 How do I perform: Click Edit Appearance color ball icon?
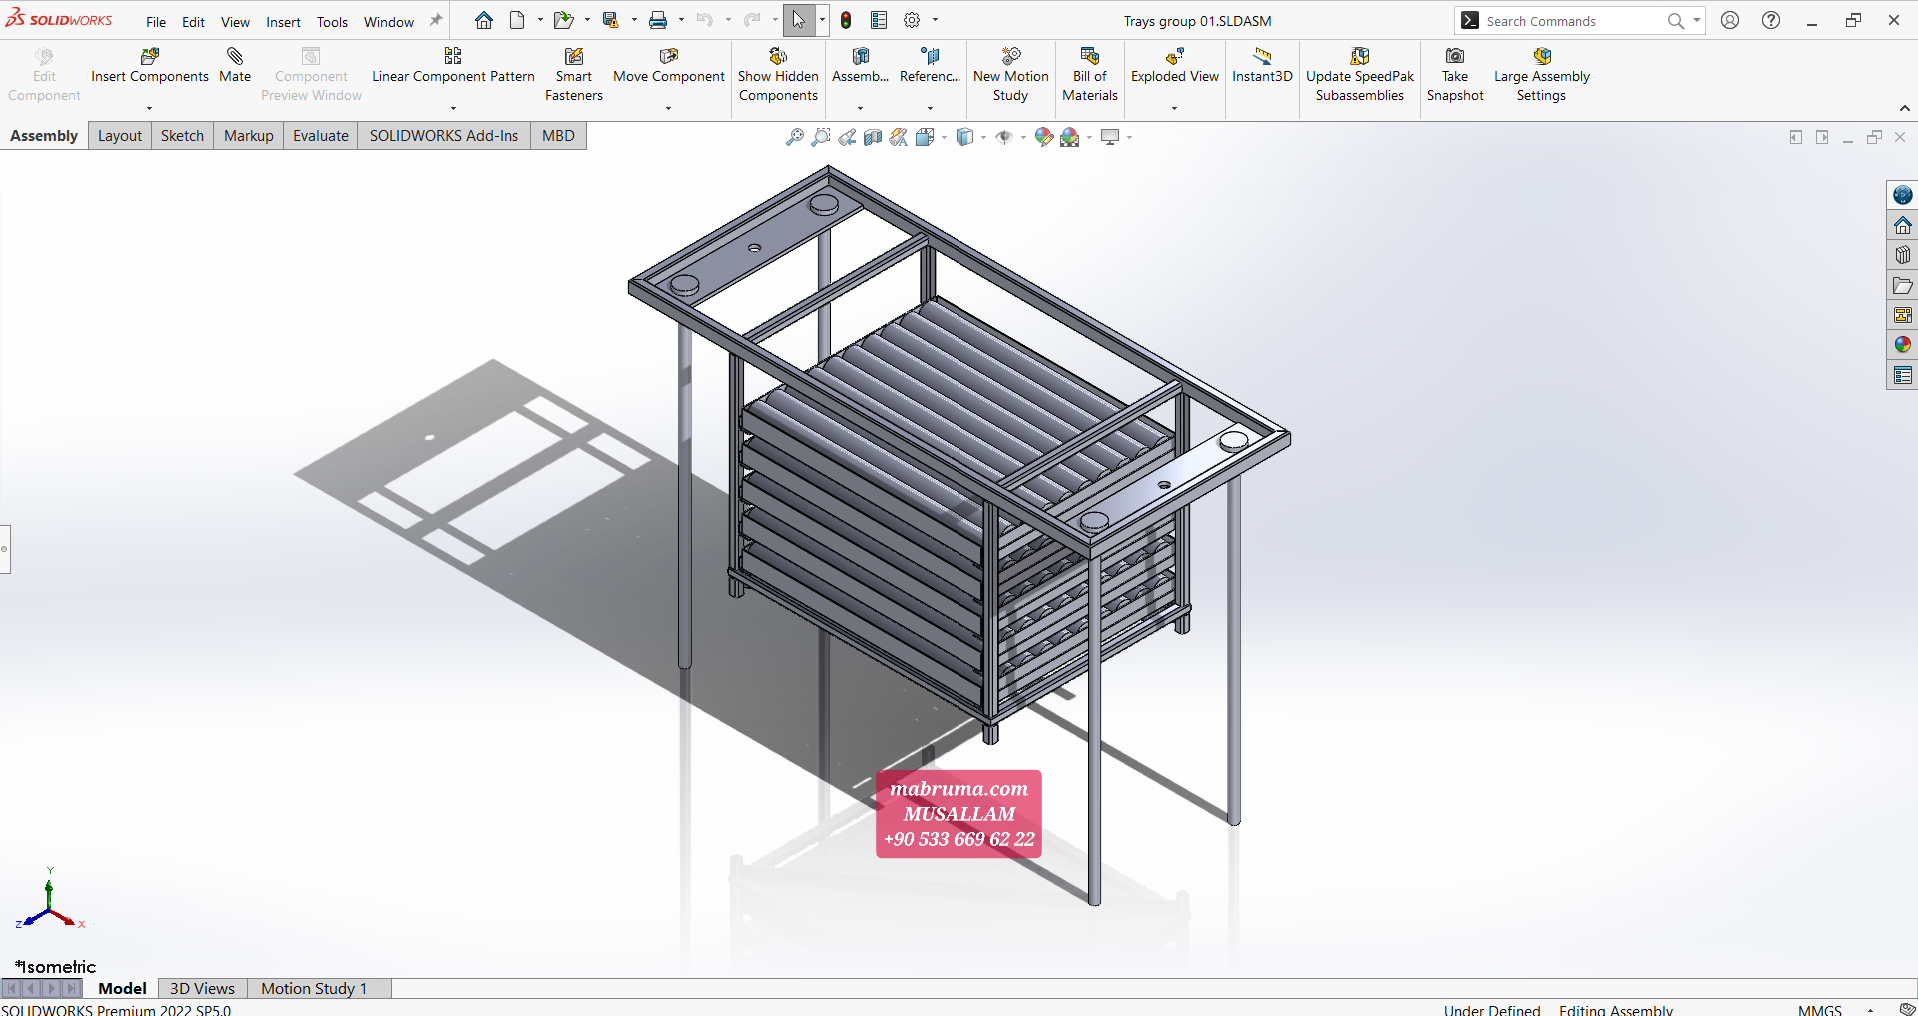tap(1044, 137)
